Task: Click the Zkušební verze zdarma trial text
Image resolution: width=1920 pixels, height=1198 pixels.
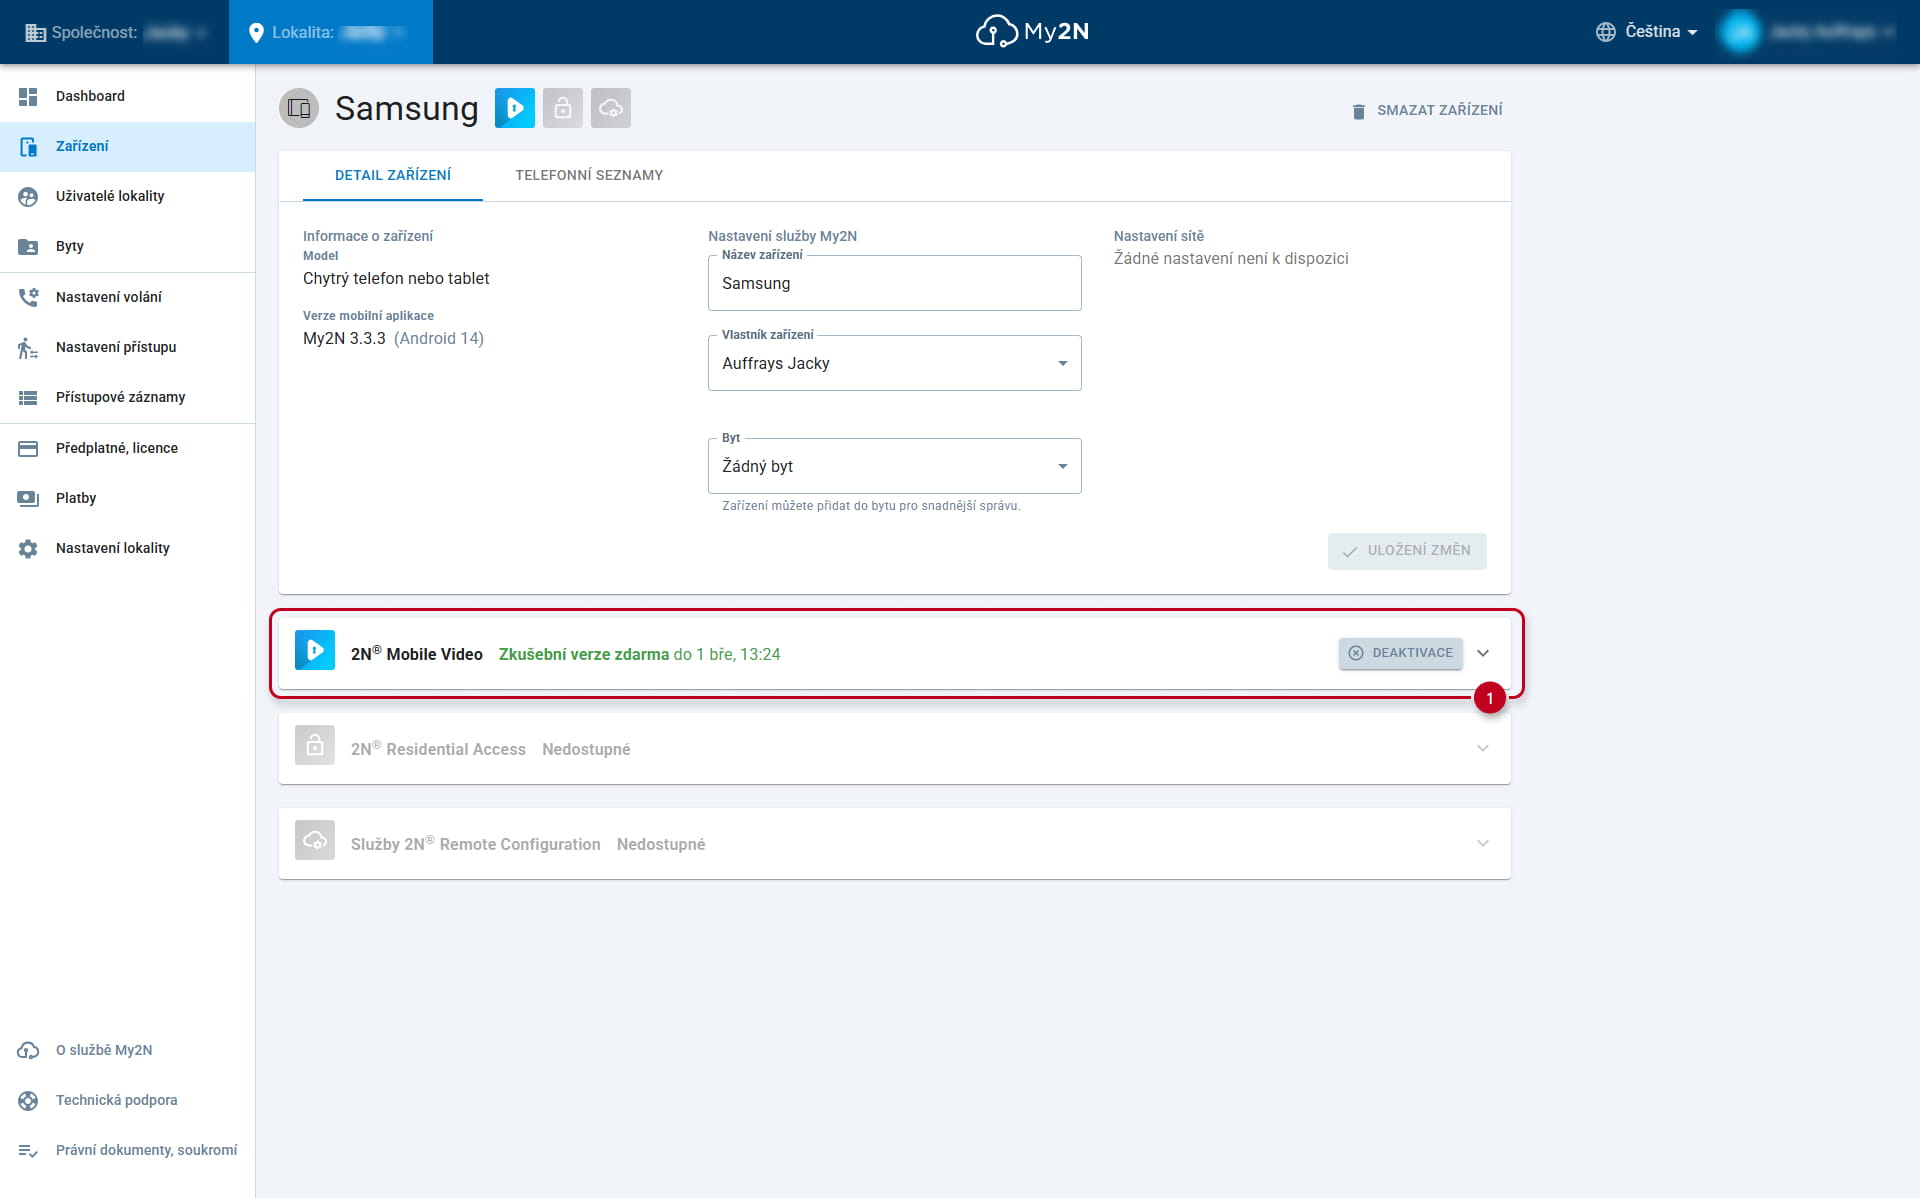Action: coord(584,654)
